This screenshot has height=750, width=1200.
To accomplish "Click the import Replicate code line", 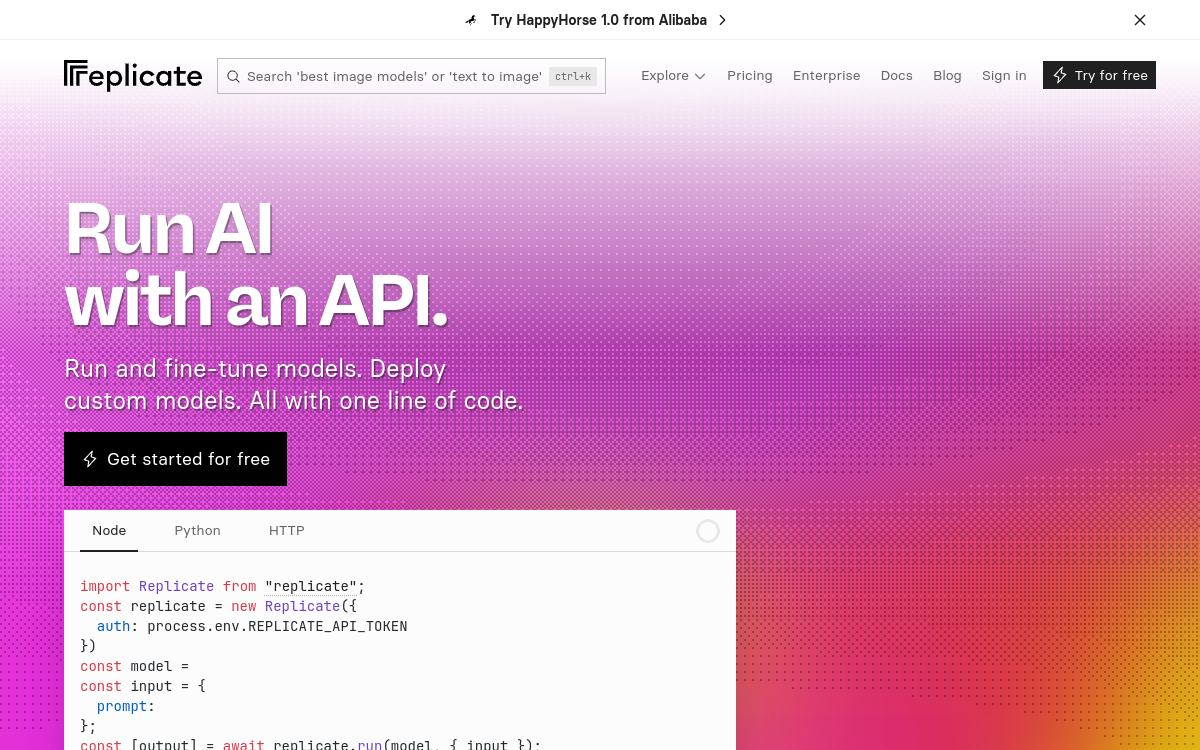I will (x=223, y=586).
